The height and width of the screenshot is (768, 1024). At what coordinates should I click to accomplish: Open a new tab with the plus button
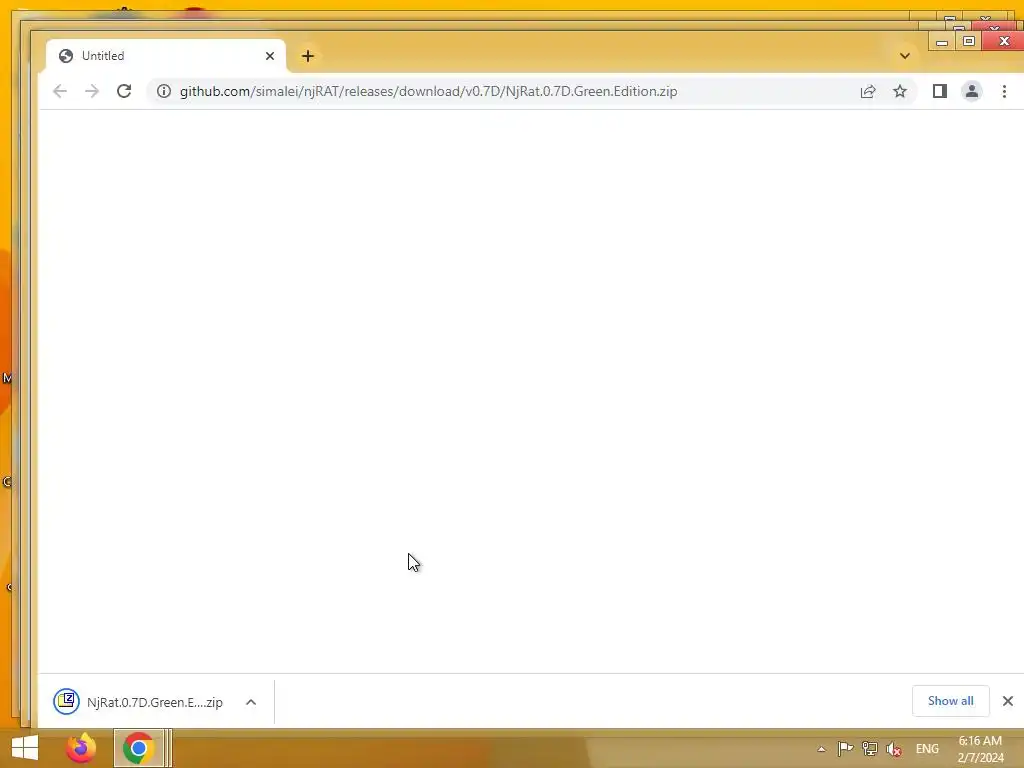pos(308,56)
